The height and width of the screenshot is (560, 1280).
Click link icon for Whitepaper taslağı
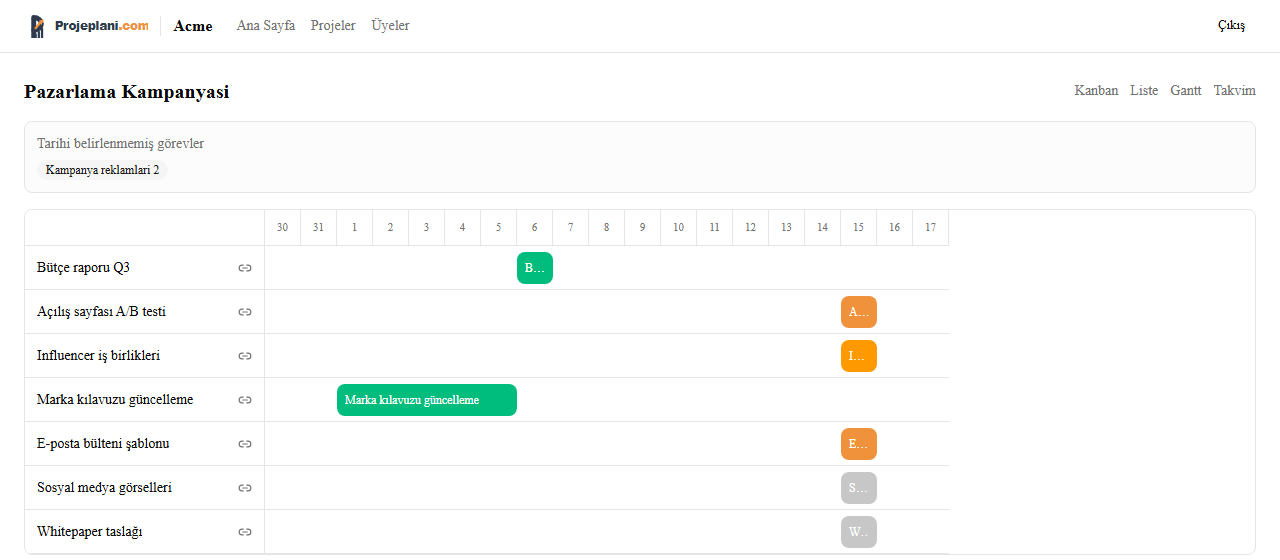point(245,532)
